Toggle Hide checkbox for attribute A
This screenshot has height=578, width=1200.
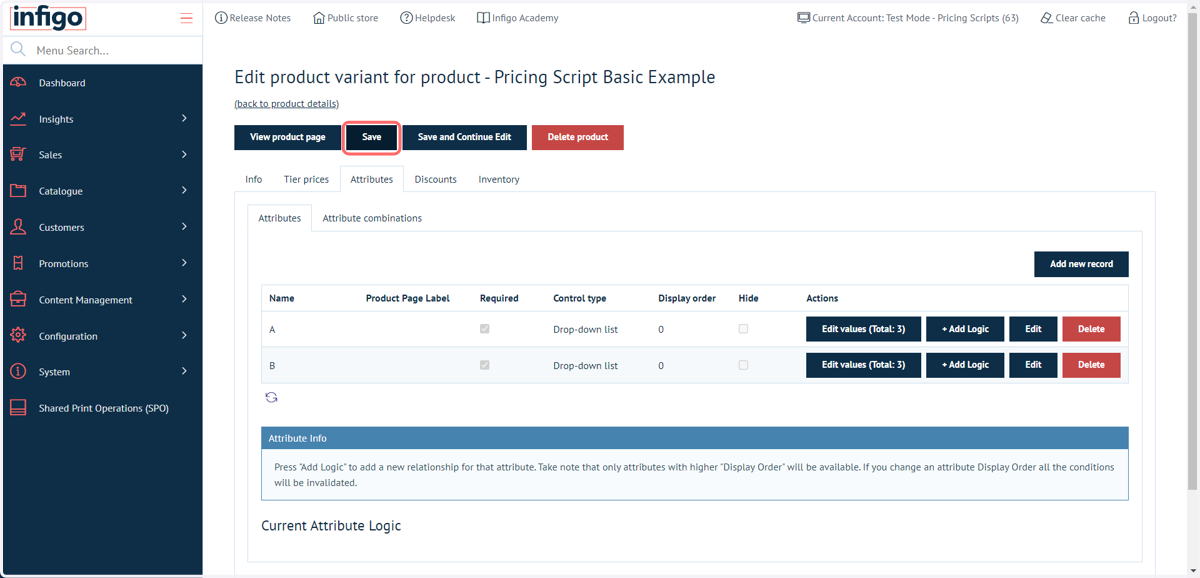click(743, 328)
